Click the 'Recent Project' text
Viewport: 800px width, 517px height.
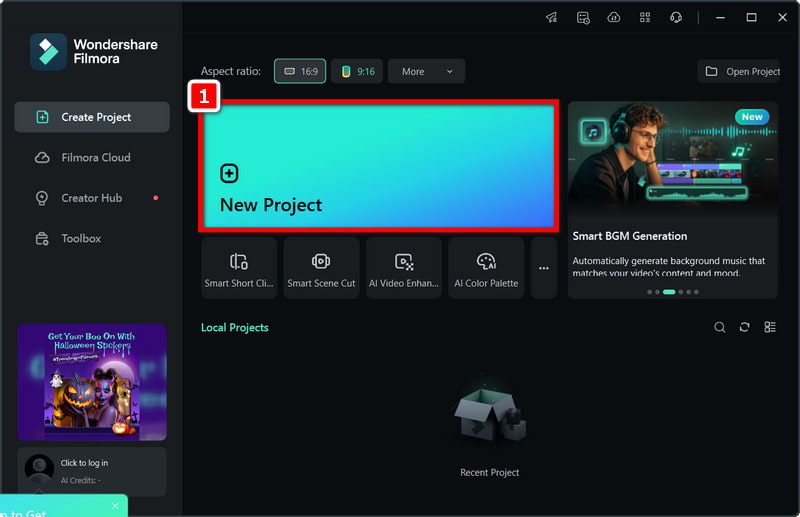pyautogui.click(x=490, y=473)
